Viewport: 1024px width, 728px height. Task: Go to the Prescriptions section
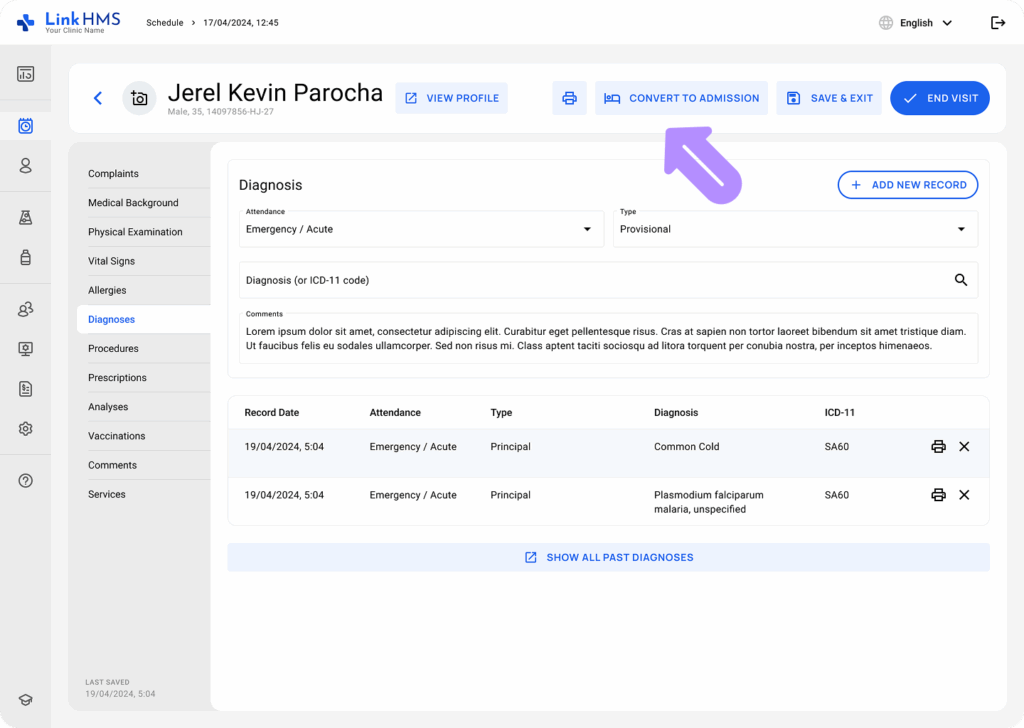(117, 378)
